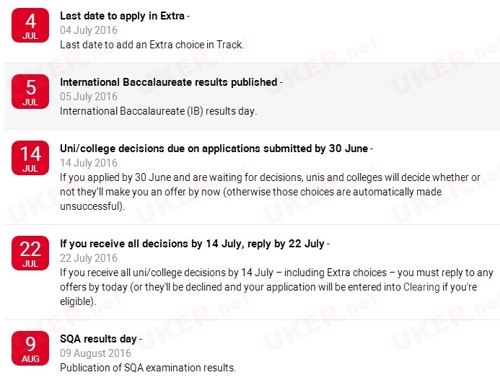Click the '22 July 2016' date text
This screenshot has width=500, height=380.
[x=89, y=258]
